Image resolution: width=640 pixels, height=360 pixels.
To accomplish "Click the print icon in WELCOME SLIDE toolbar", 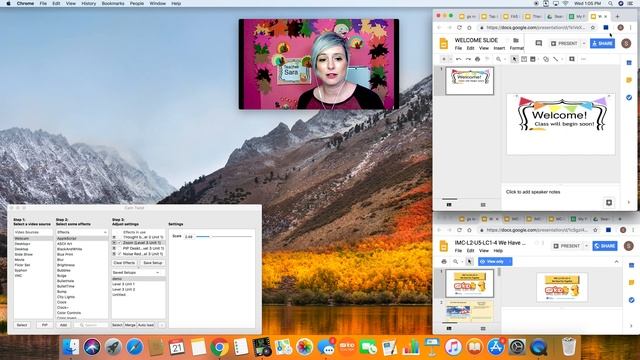I will pyautogui.click(x=478, y=59).
